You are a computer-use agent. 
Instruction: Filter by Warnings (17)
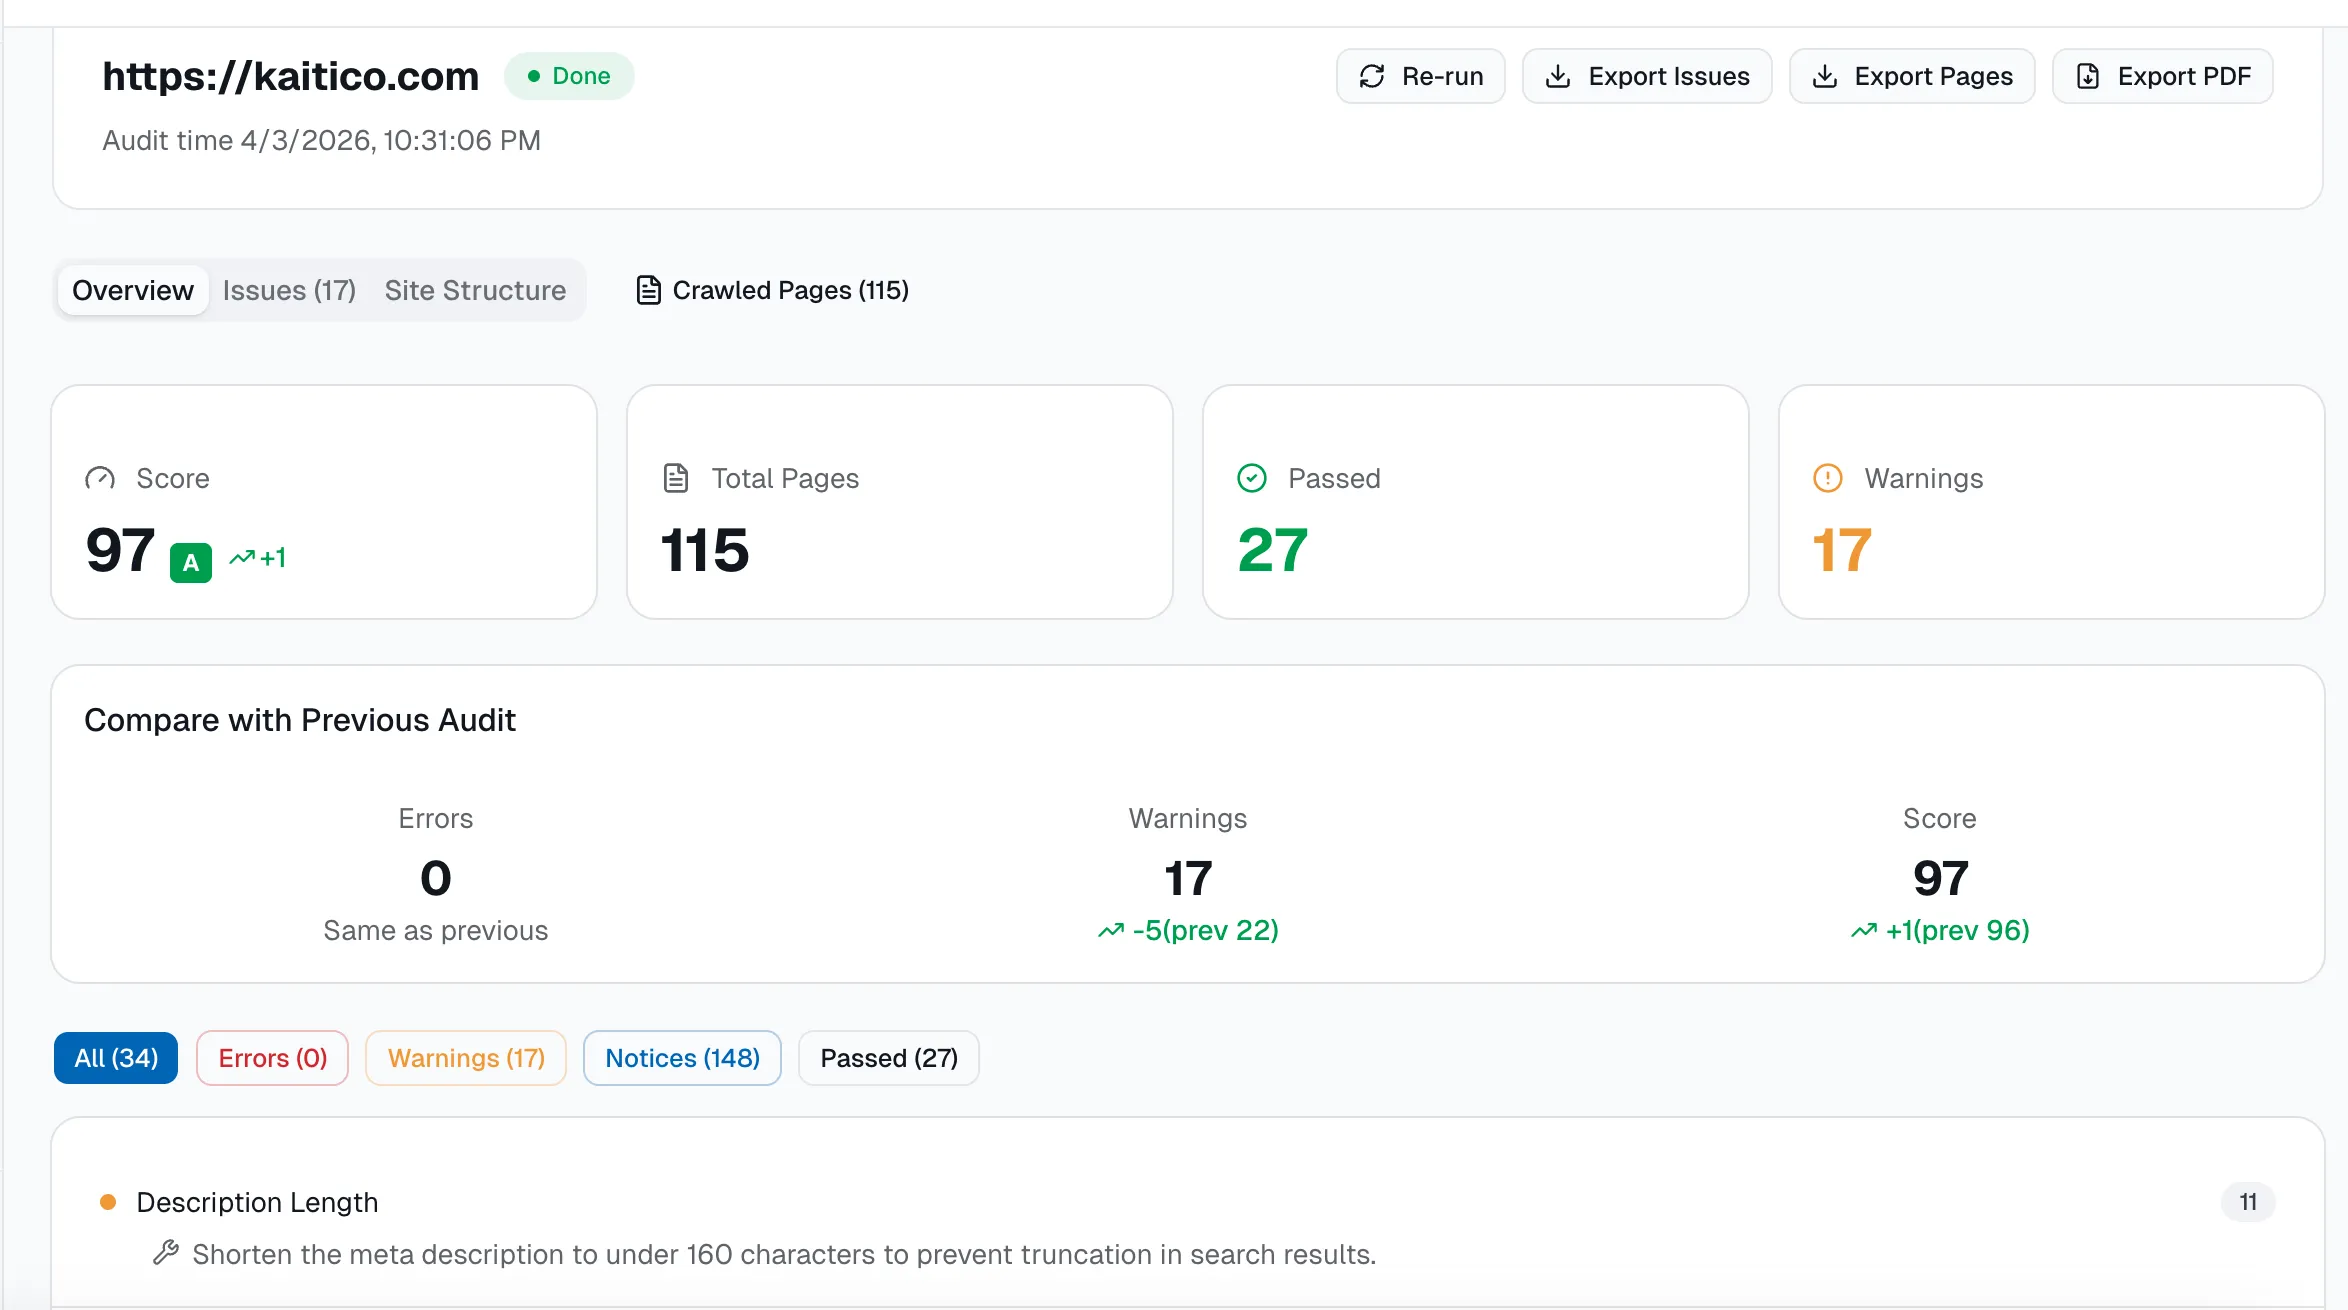click(466, 1058)
